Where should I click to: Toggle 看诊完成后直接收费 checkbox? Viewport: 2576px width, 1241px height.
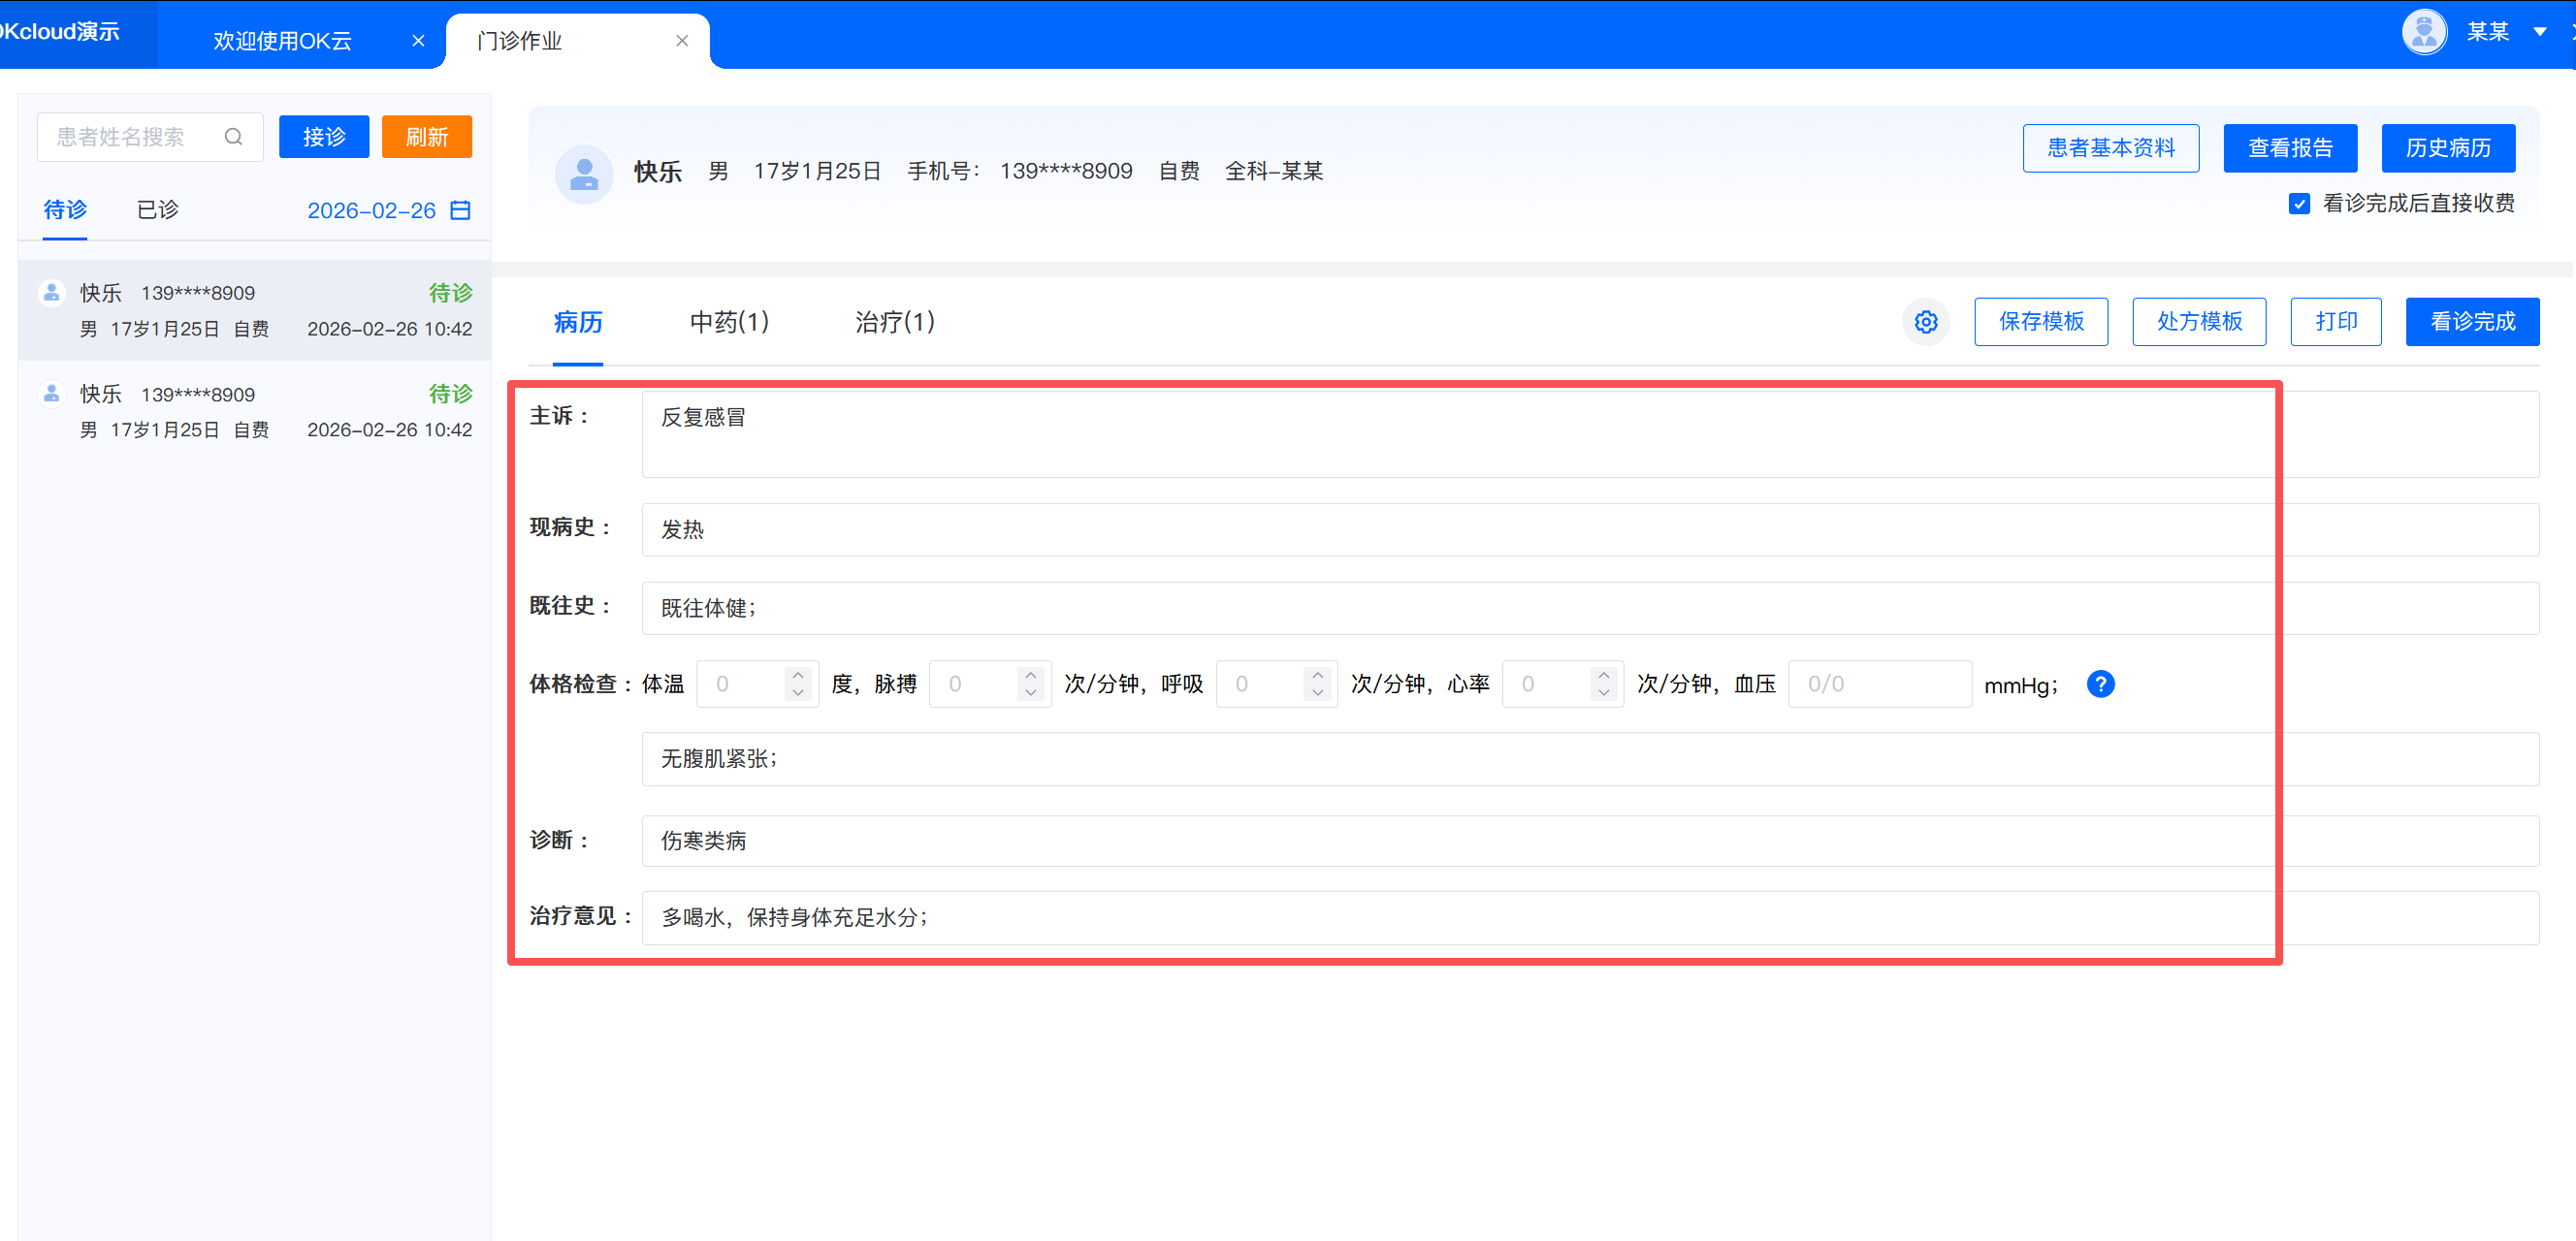coord(2299,204)
